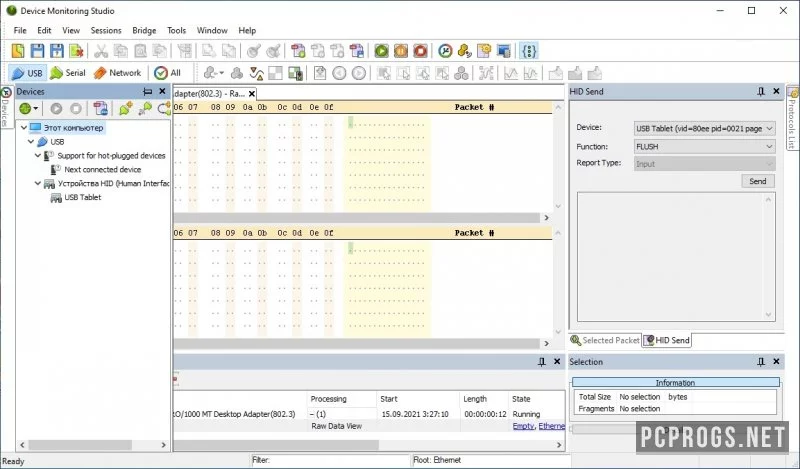
Task: Collapse the Этот компьютер tree node
Action: point(23,128)
